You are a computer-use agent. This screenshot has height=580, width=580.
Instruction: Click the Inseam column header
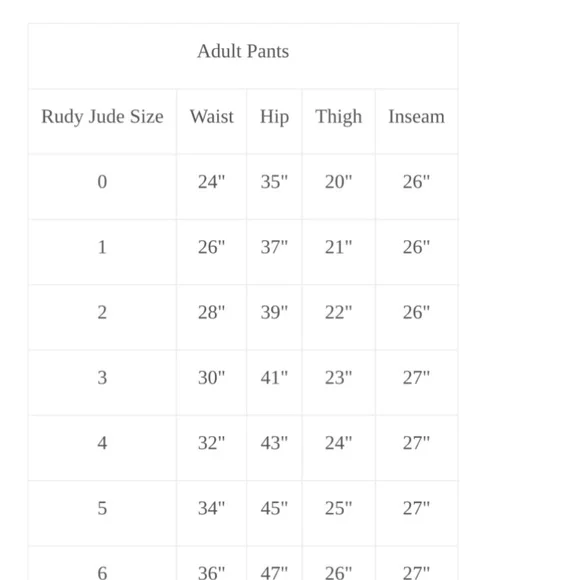[x=417, y=117]
